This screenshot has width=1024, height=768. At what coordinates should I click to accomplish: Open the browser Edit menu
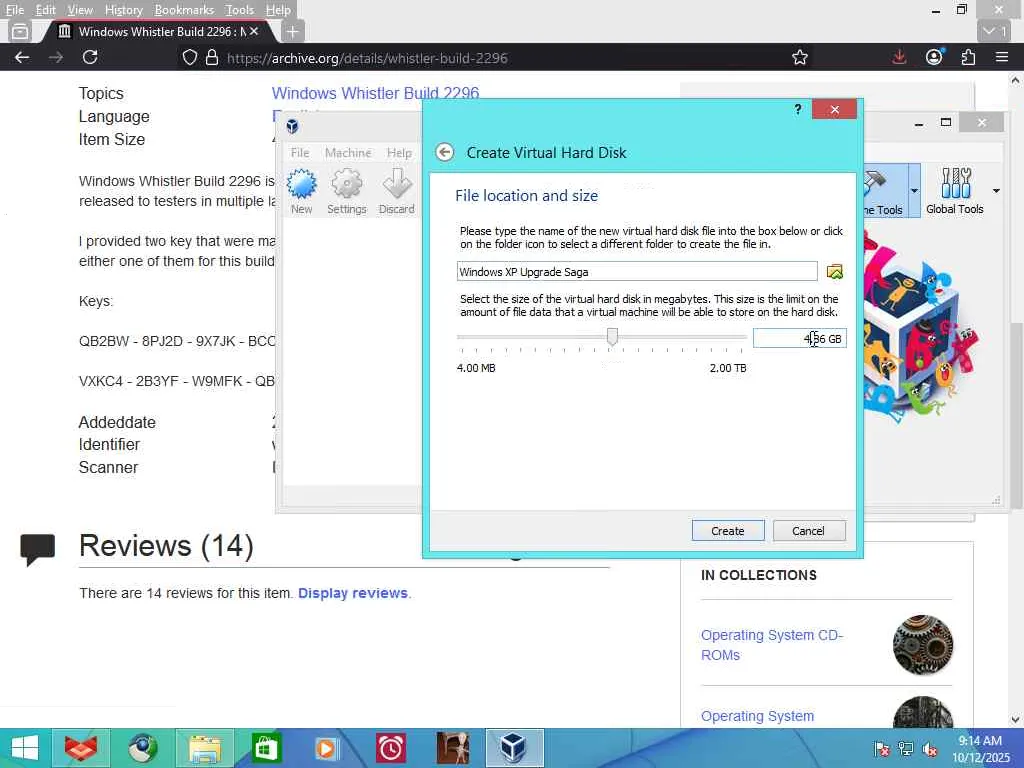pos(45,10)
